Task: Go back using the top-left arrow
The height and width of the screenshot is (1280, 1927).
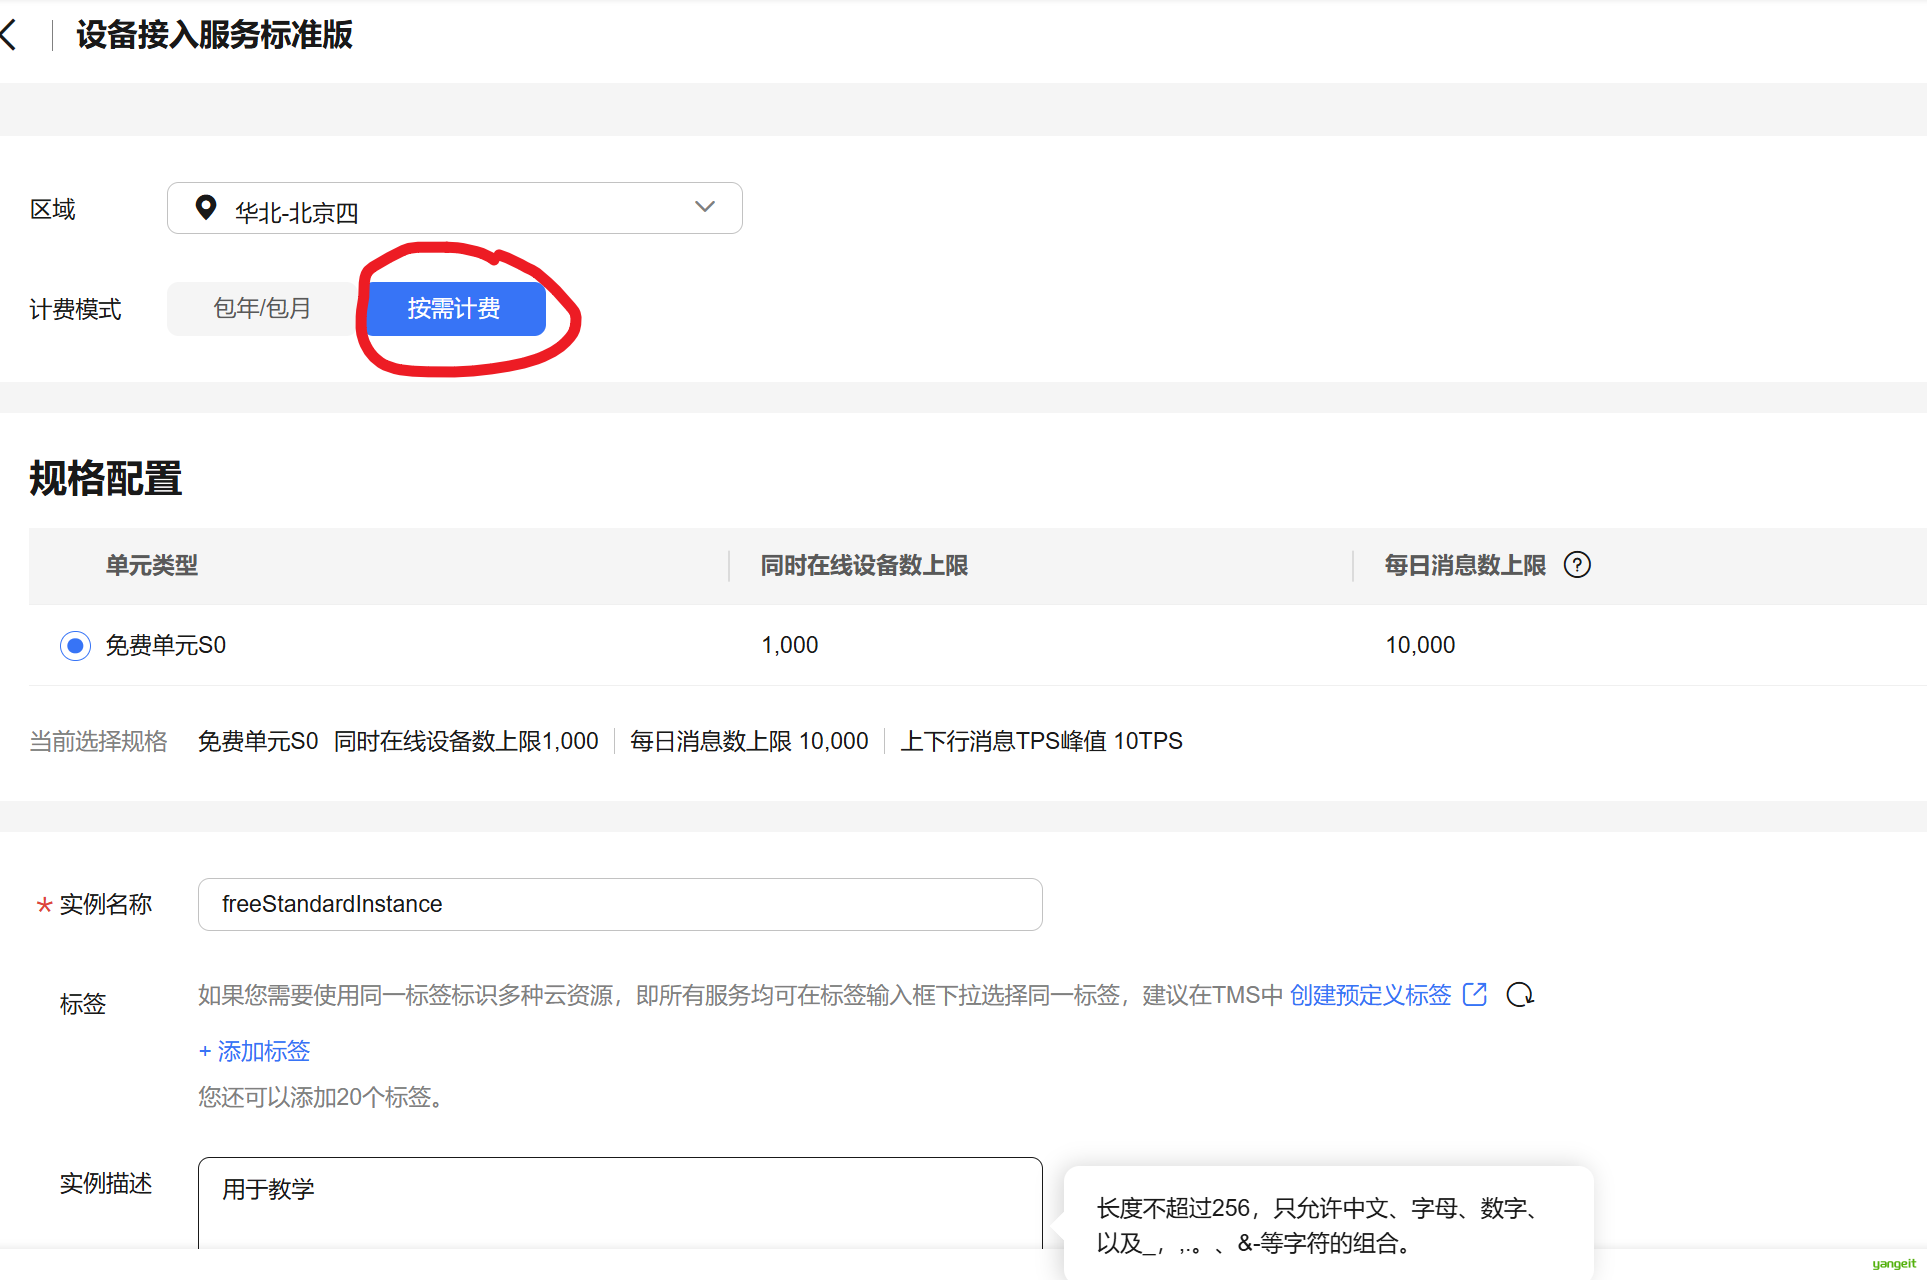Action: (9, 35)
